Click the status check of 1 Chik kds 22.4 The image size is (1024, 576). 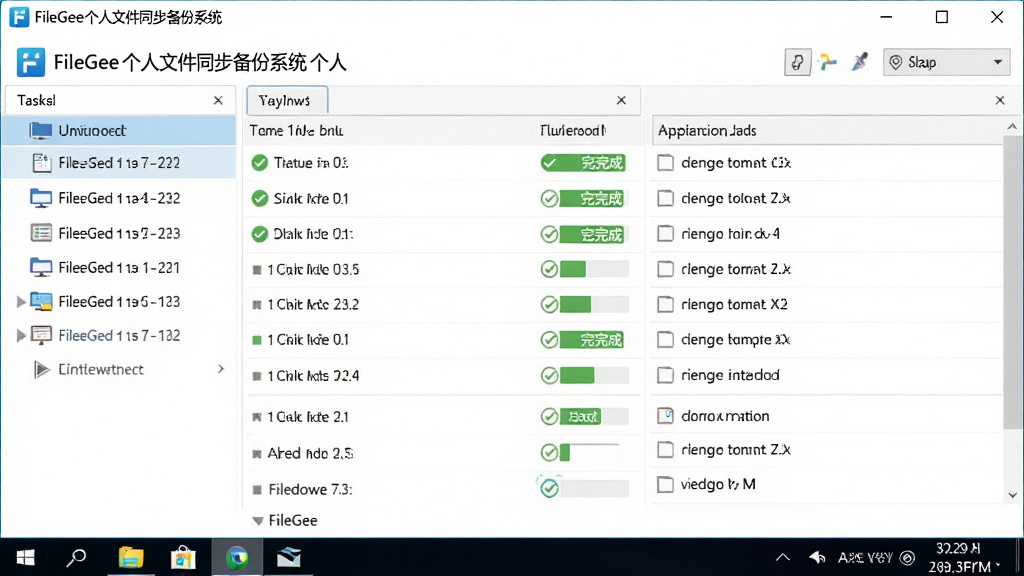(549, 376)
